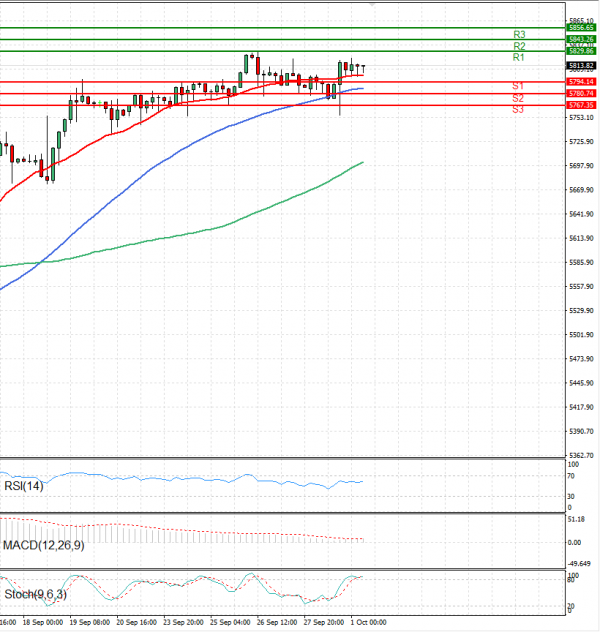Click the 5417.90 price axis value

pos(581,407)
